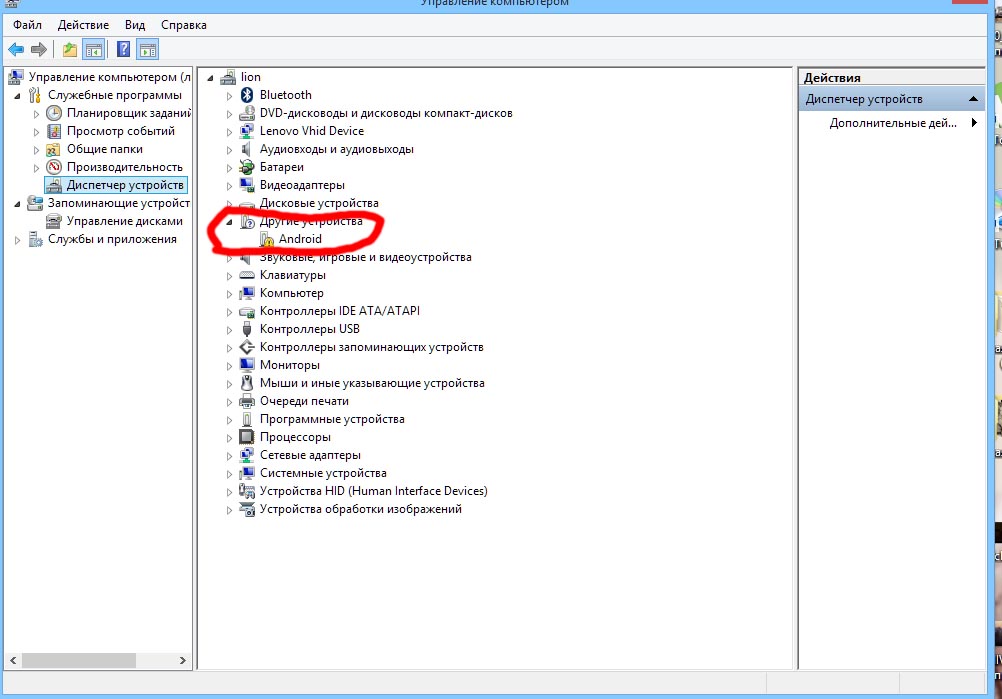Select the Планировщик заданий clock icon
Image resolution: width=1002 pixels, height=699 pixels.
coord(54,113)
